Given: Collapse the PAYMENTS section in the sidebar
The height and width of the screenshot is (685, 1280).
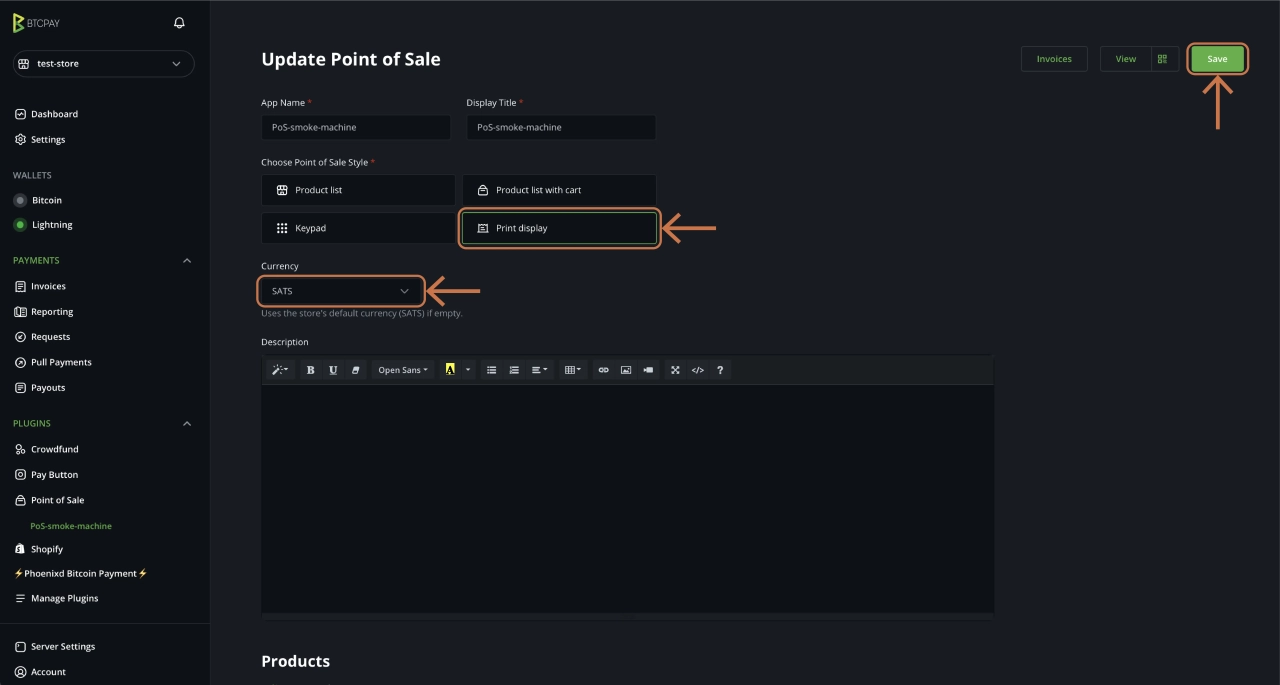Looking at the screenshot, I should [x=186, y=260].
